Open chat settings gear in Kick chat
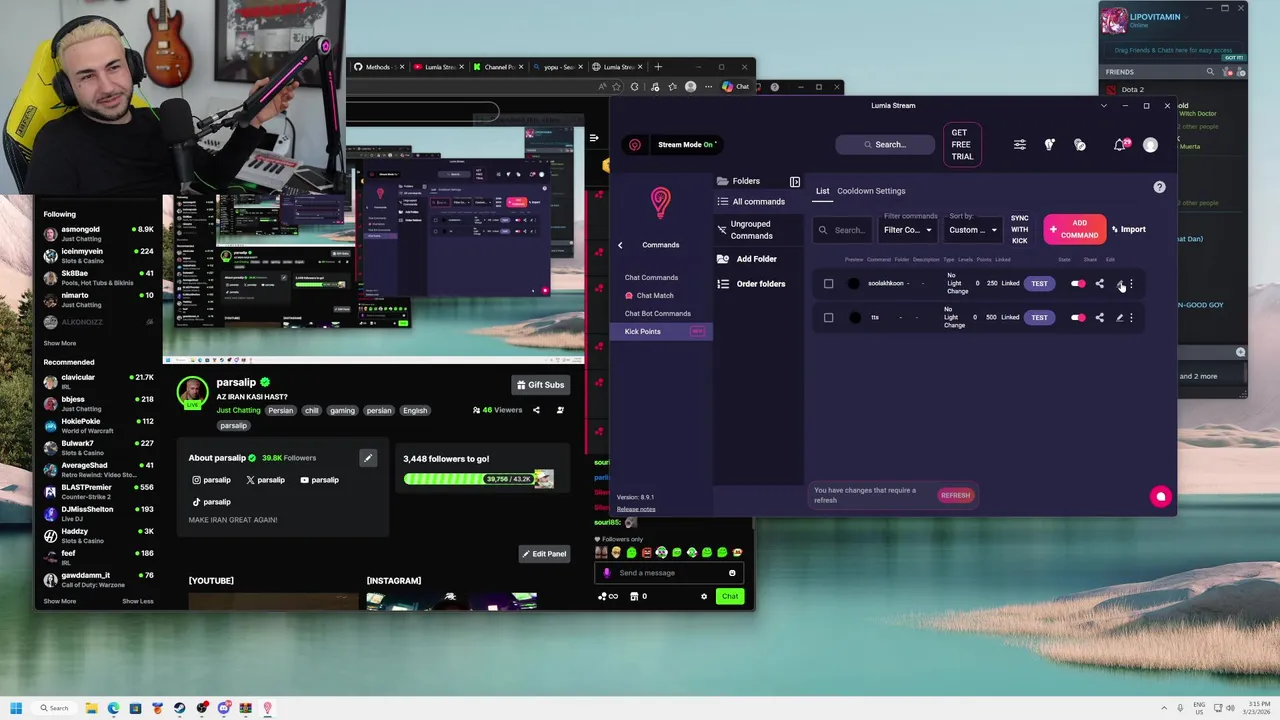This screenshot has height=720, width=1280. (704, 597)
